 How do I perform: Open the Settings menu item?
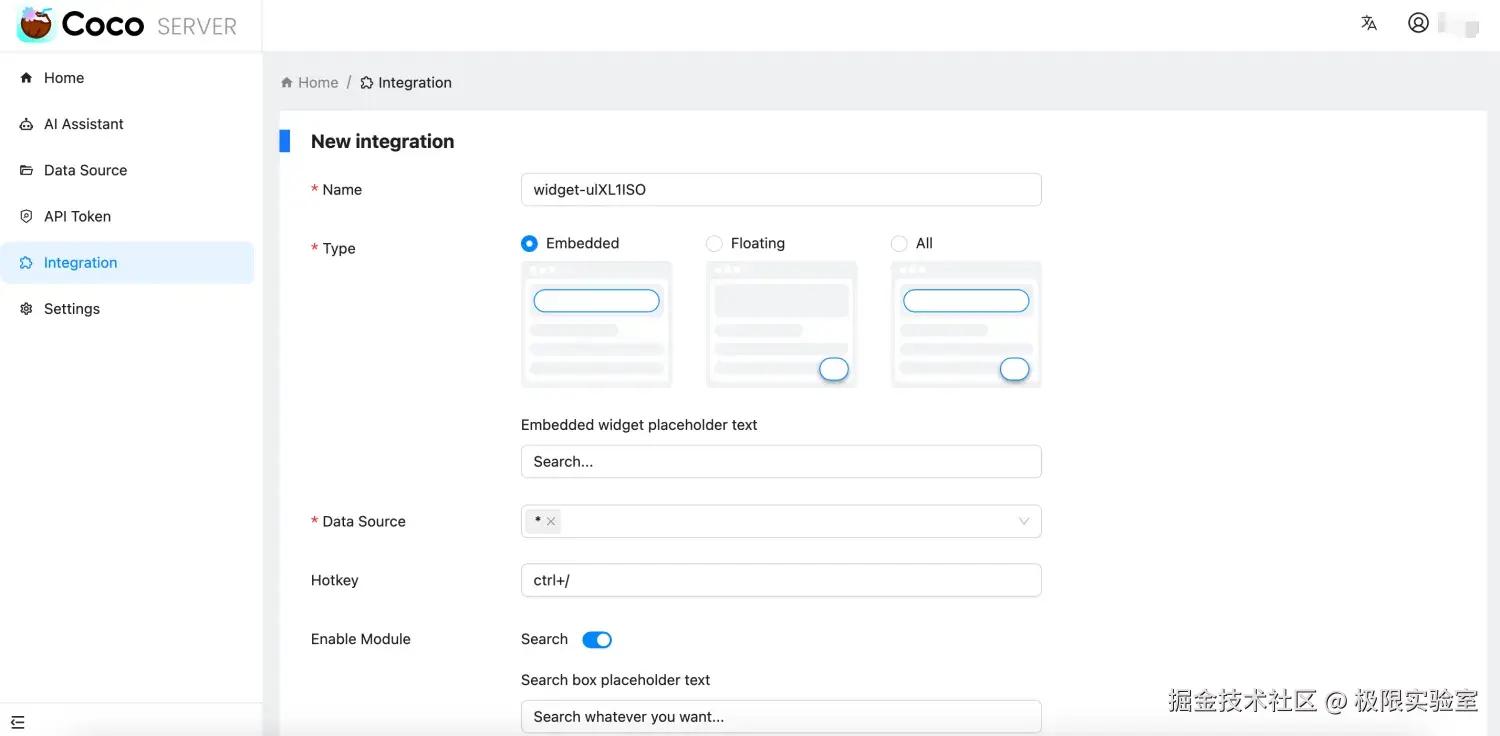(72, 309)
